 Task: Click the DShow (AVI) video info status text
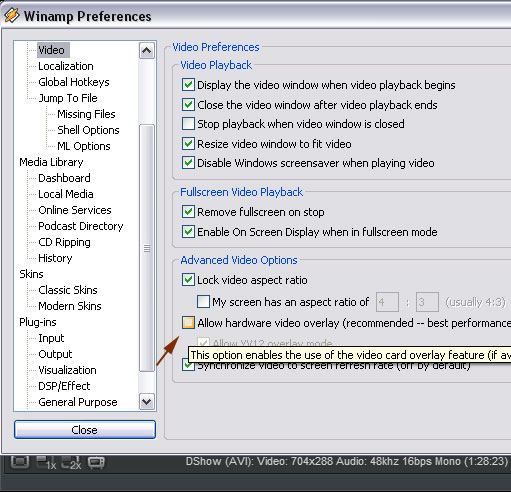[346, 461]
